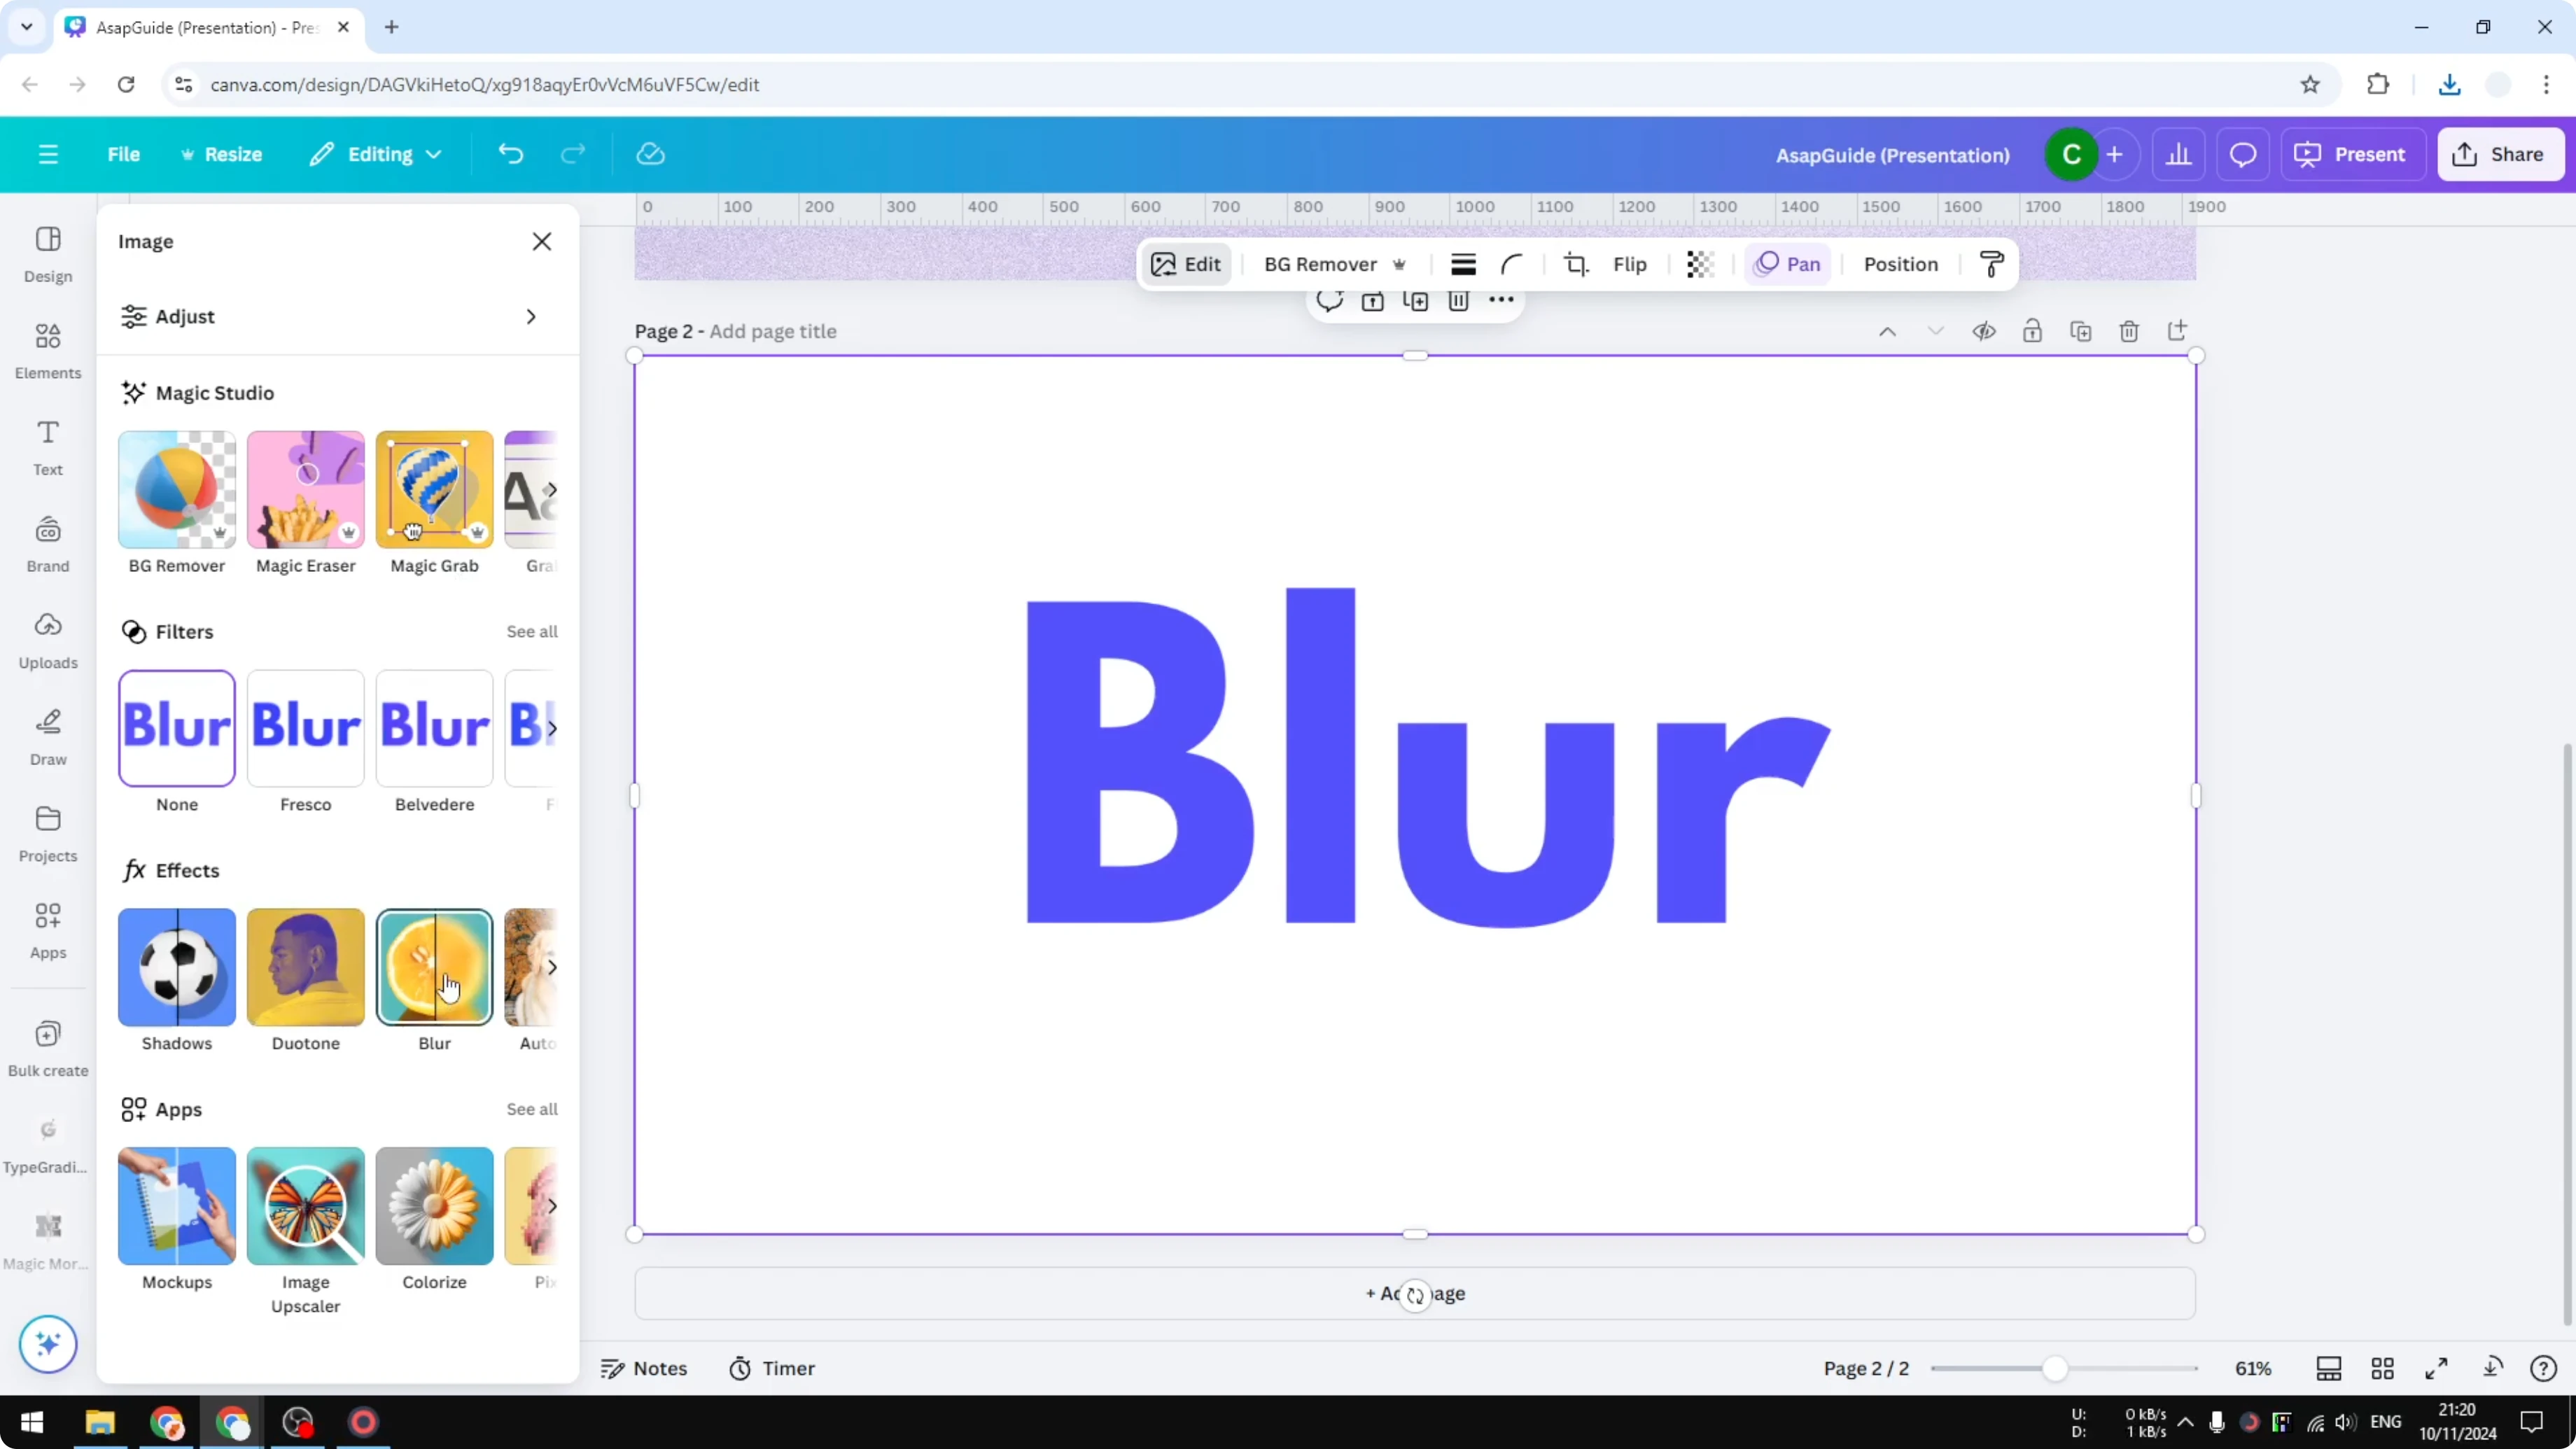Image resolution: width=2576 pixels, height=1449 pixels.
Task: Add a comment using the speech bubble icon
Action: tap(1330, 300)
